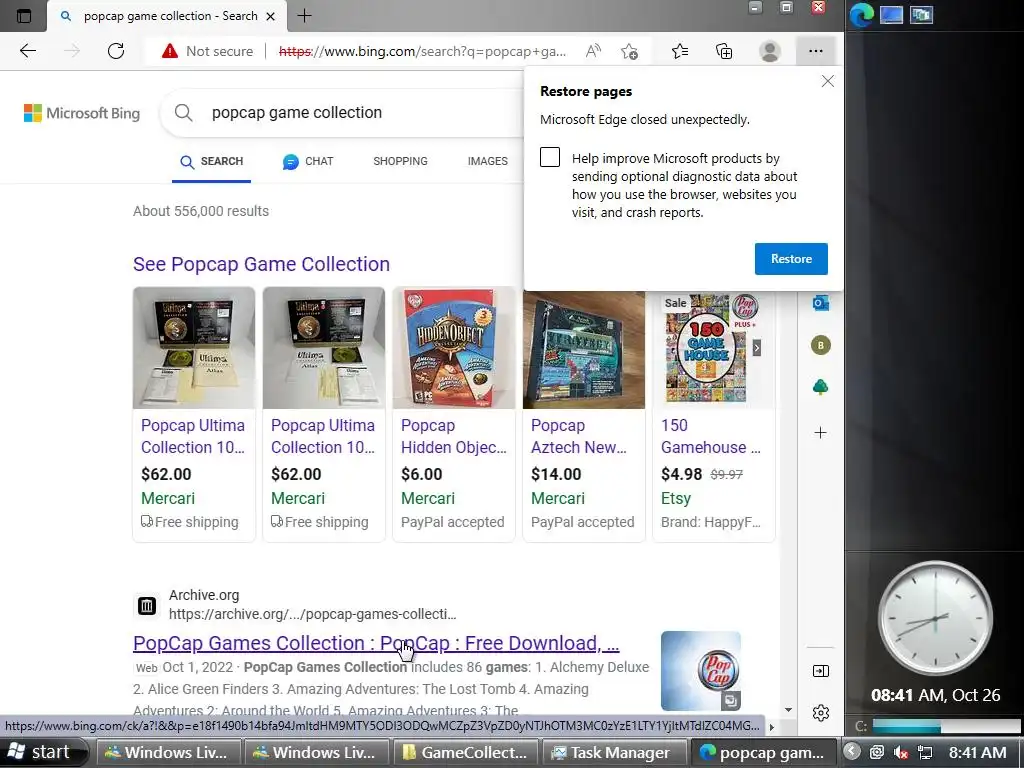Switch to the SHOPPING tab
The image size is (1024, 768).
(400, 161)
